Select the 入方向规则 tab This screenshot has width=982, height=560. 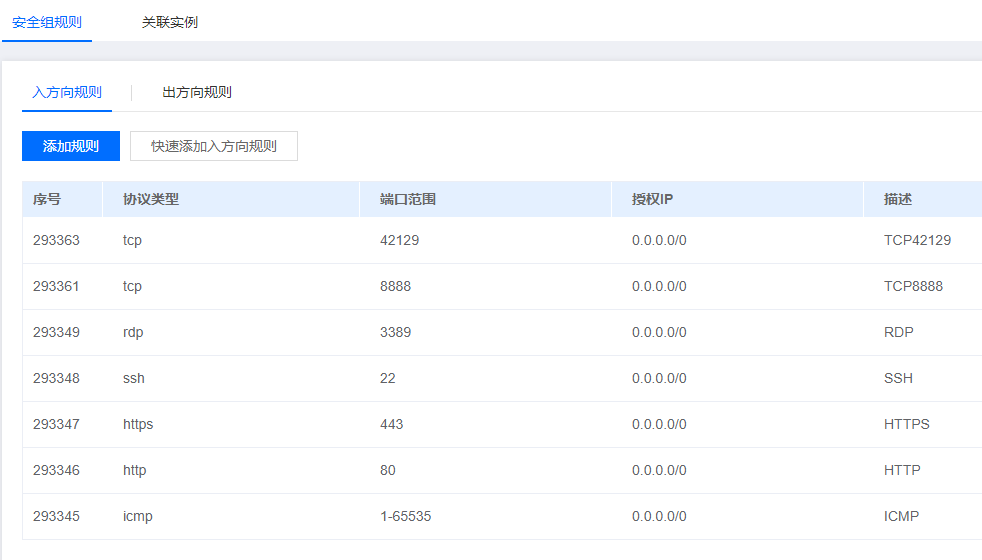67,93
